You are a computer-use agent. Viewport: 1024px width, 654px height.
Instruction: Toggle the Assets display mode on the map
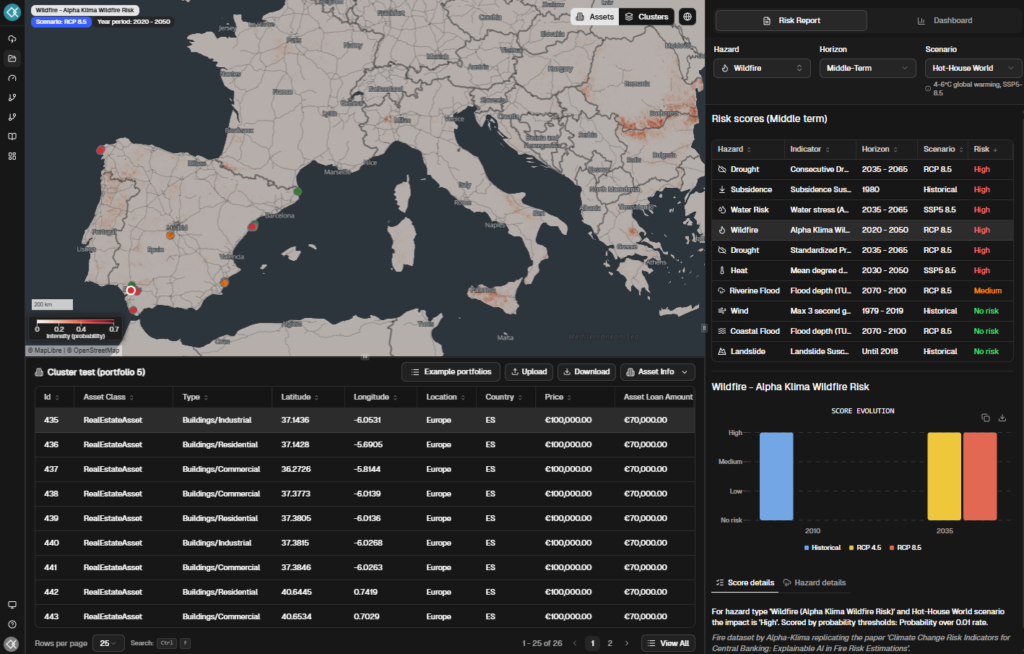[595, 17]
